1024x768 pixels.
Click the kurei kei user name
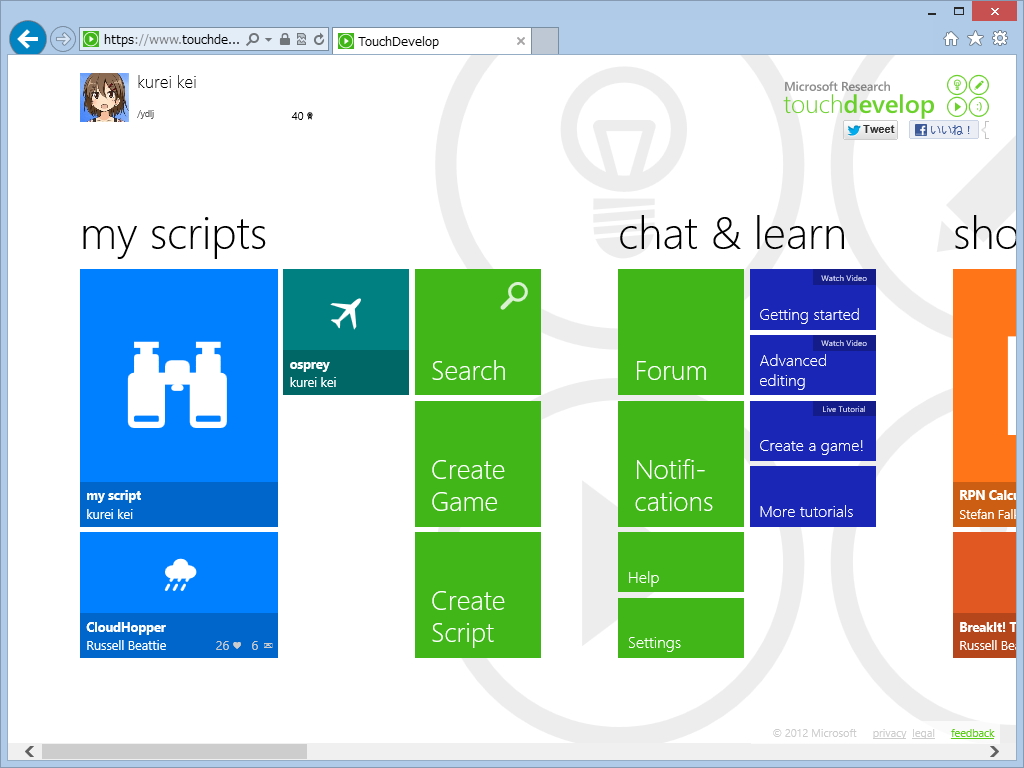pyautogui.click(x=167, y=82)
